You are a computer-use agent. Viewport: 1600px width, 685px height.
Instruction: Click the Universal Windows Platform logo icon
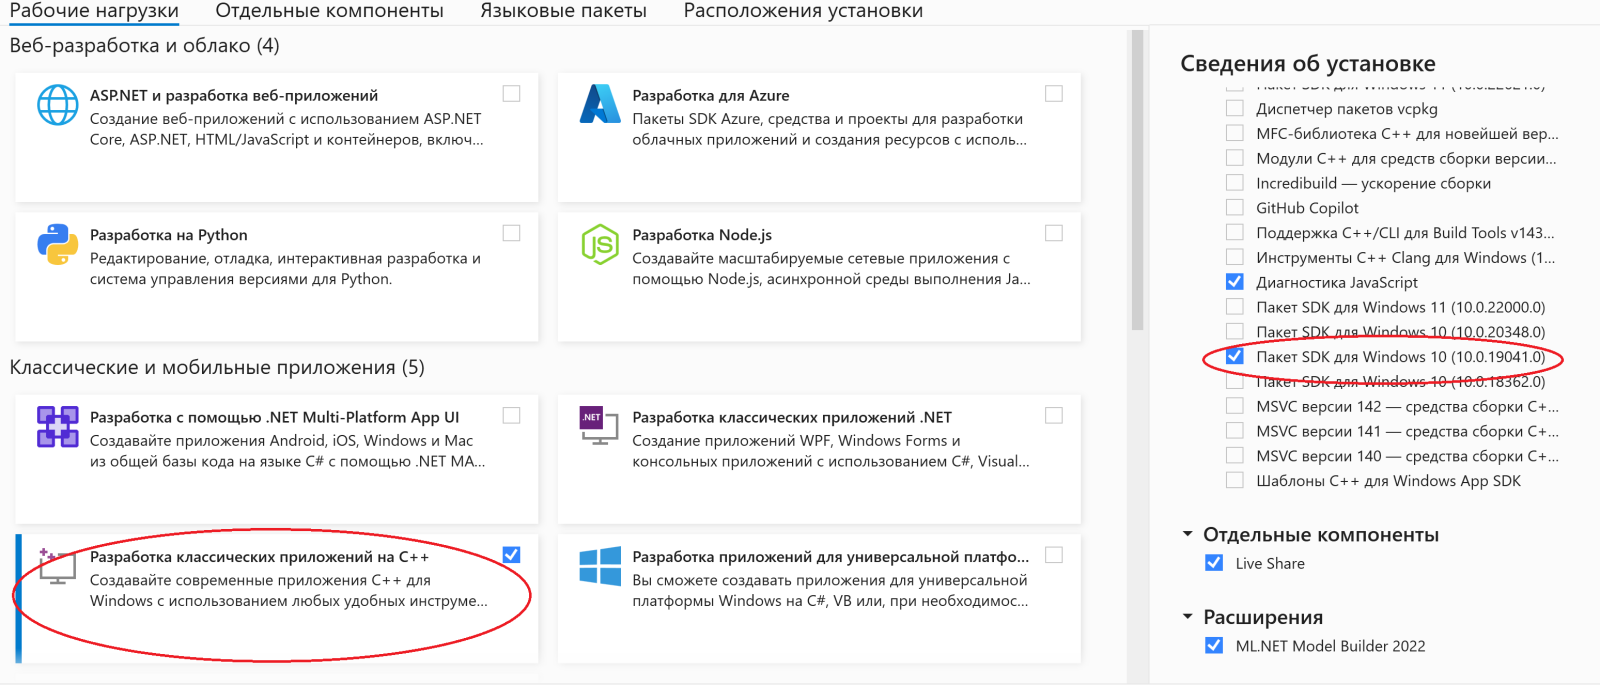[600, 566]
